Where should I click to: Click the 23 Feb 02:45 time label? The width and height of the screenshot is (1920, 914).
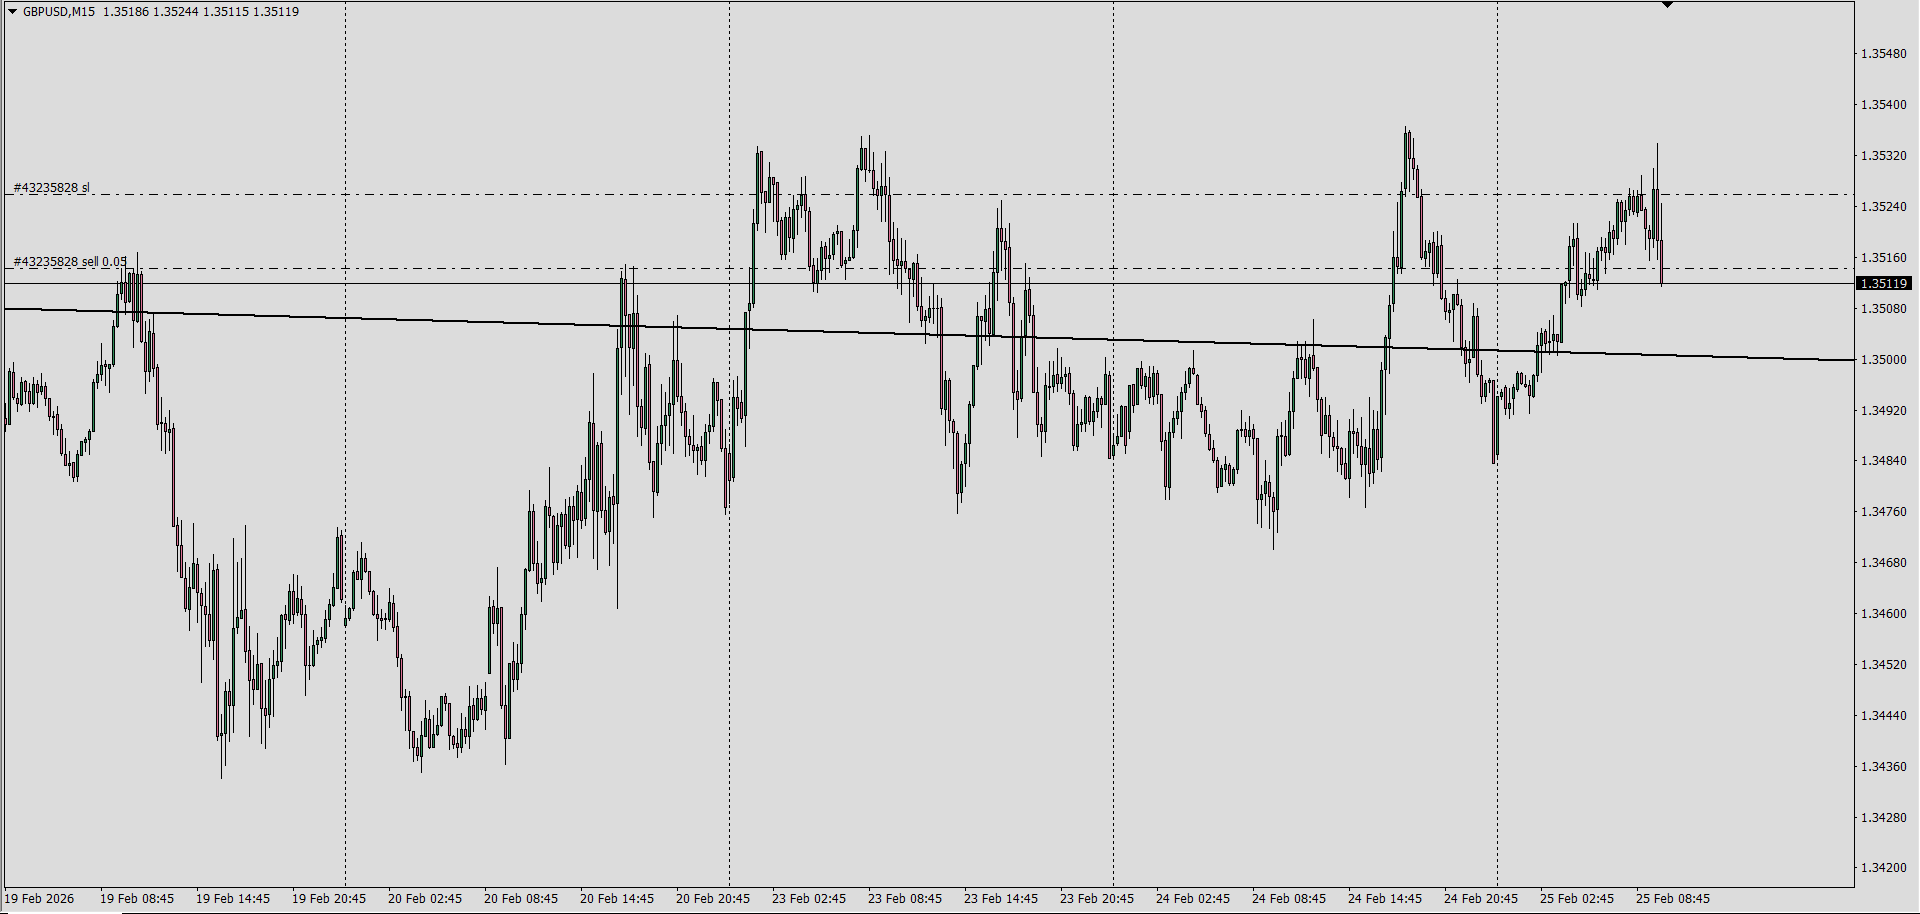tap(809, 899)
